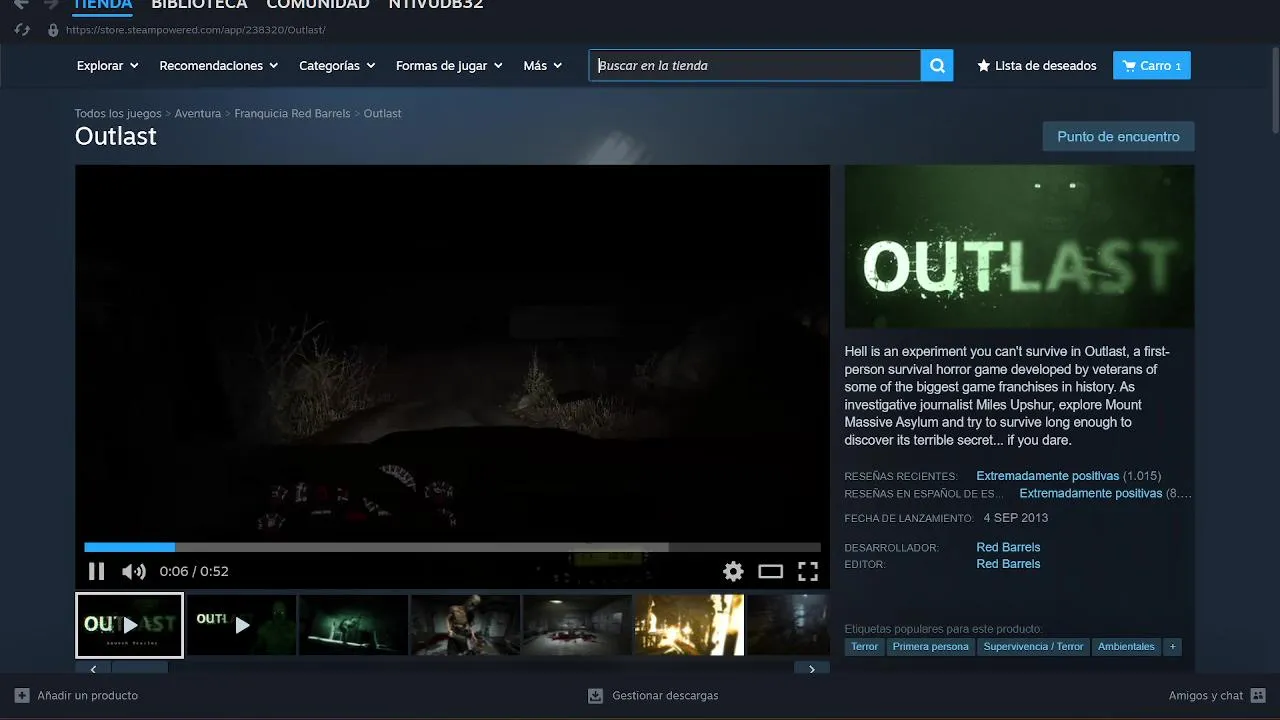The image size is (1280, 720).
Task: Reload the store page
Action: [22, 30]
